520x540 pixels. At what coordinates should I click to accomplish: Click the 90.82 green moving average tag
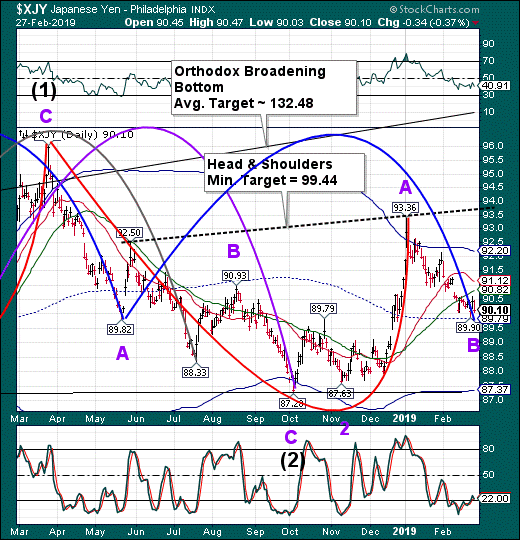tap(496, 290)
